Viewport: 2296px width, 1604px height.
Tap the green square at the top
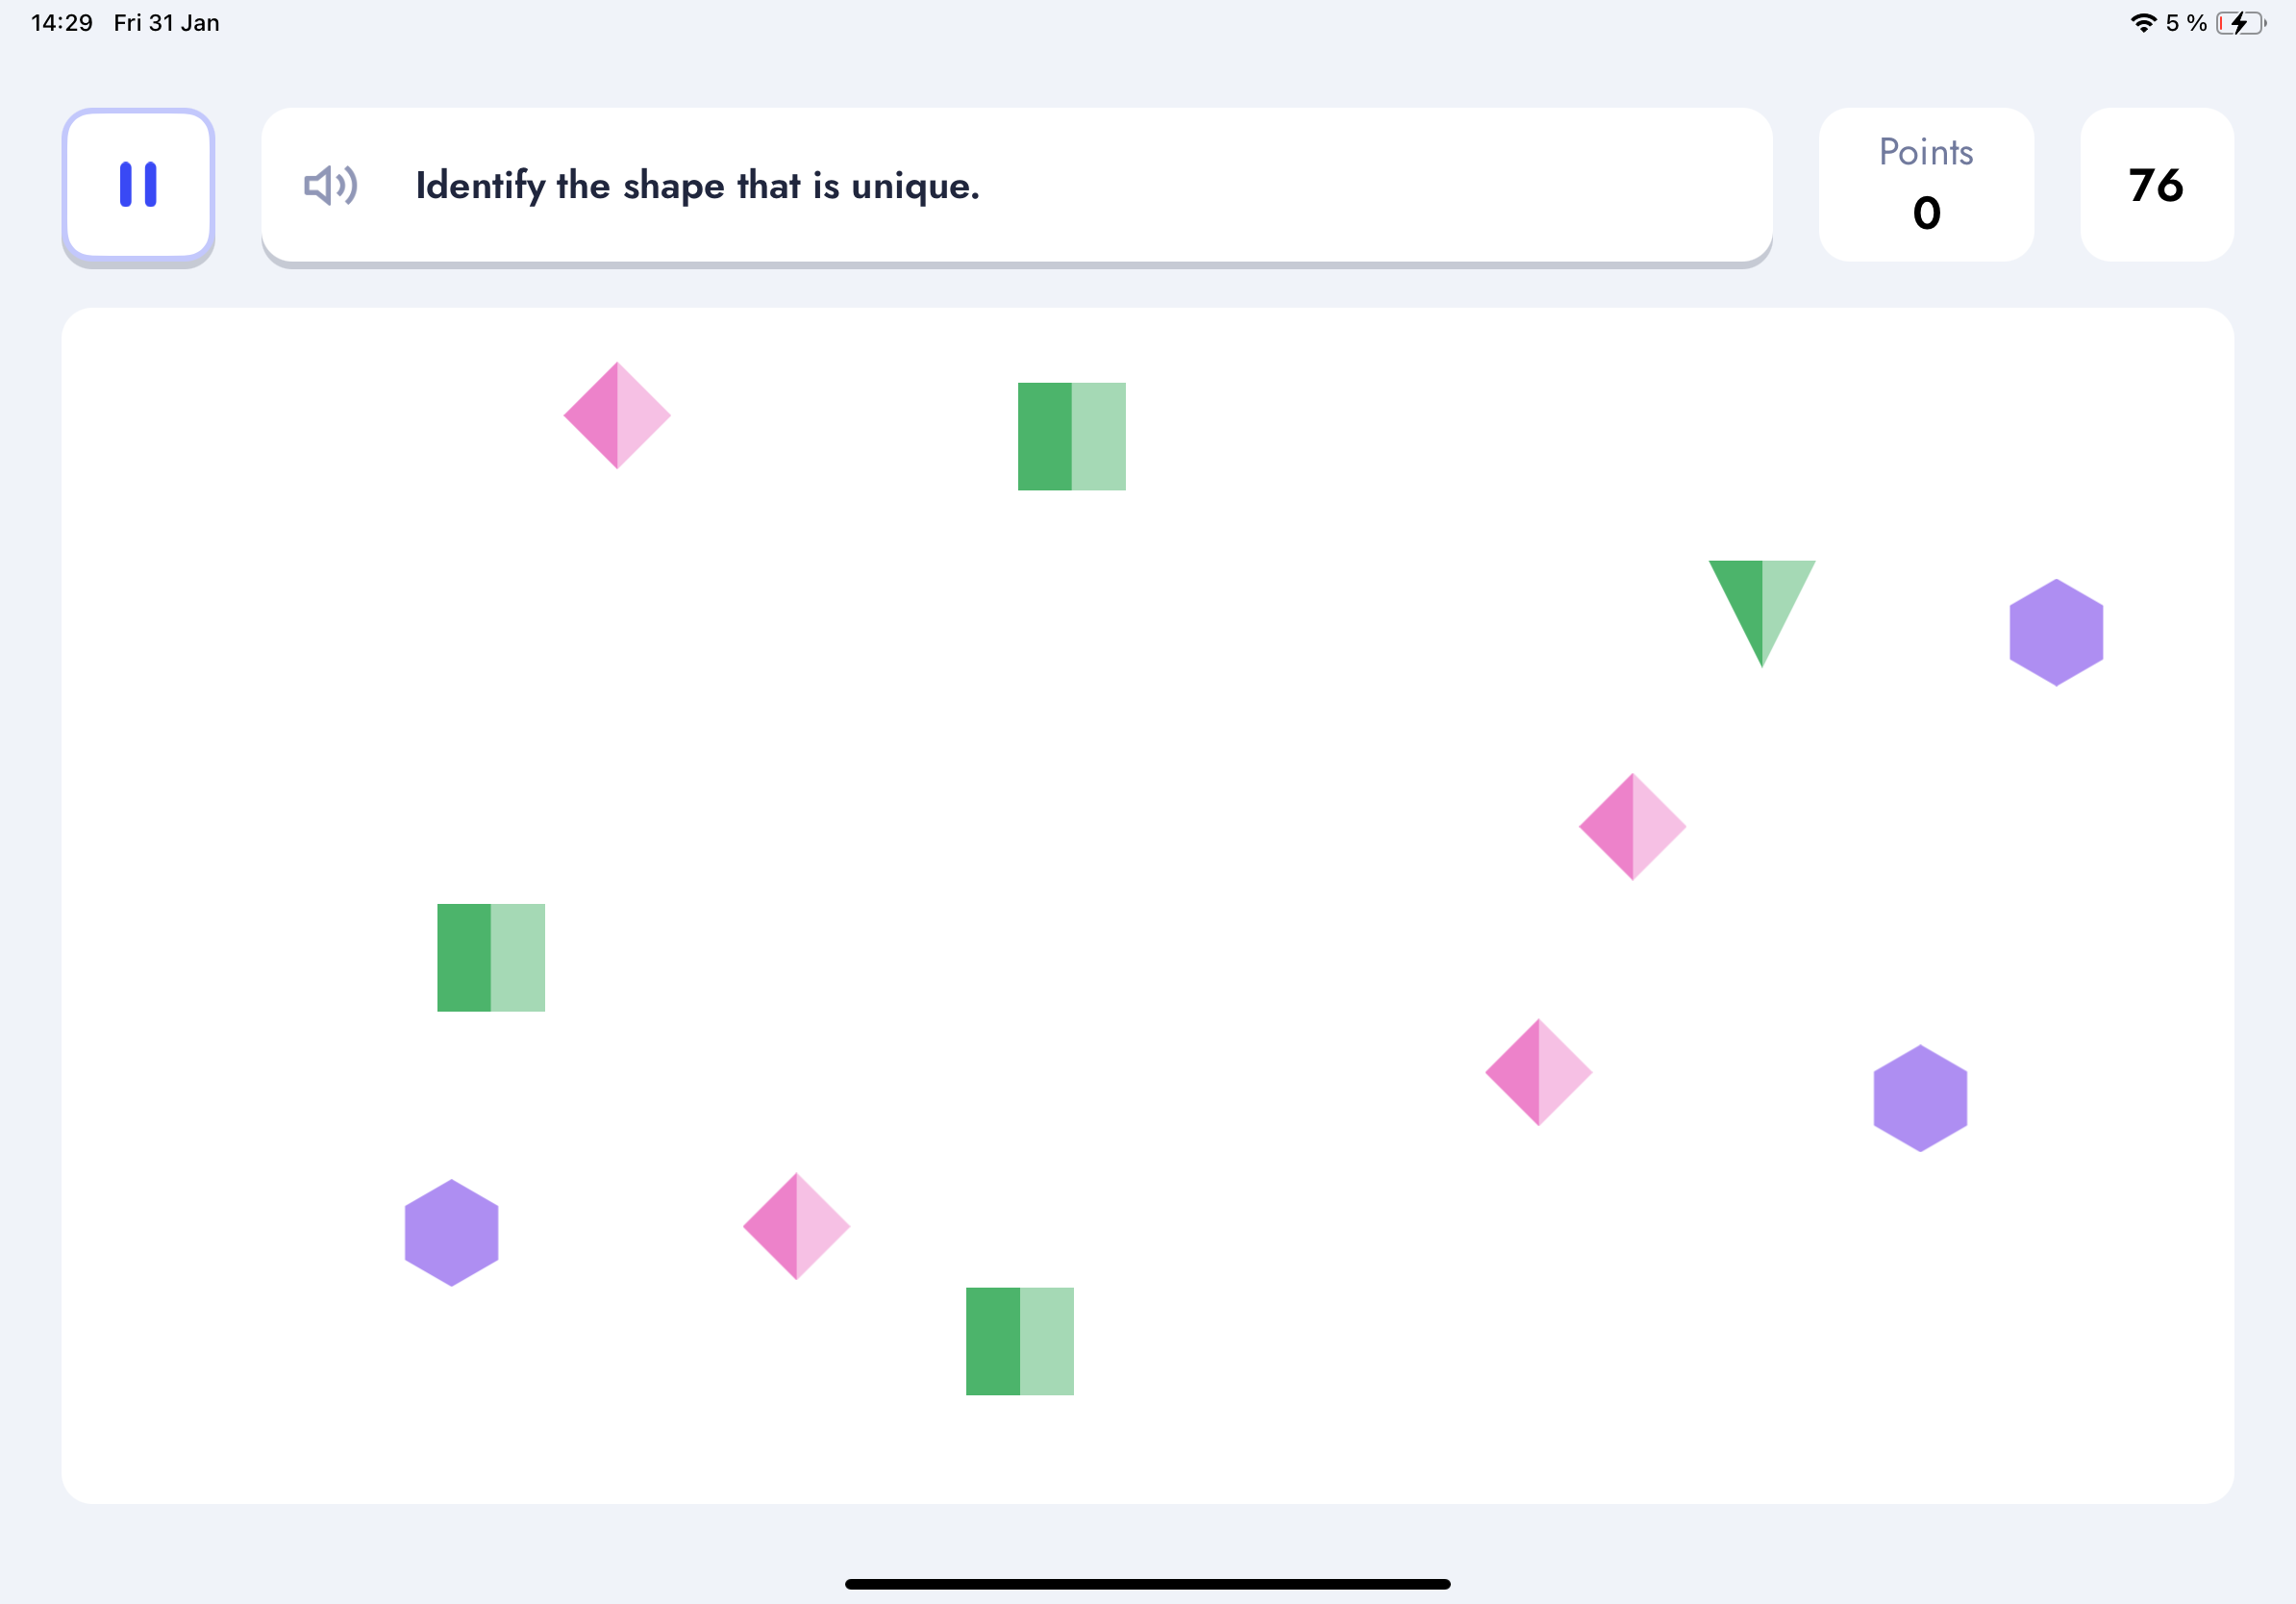click(x=1071, y=436)
